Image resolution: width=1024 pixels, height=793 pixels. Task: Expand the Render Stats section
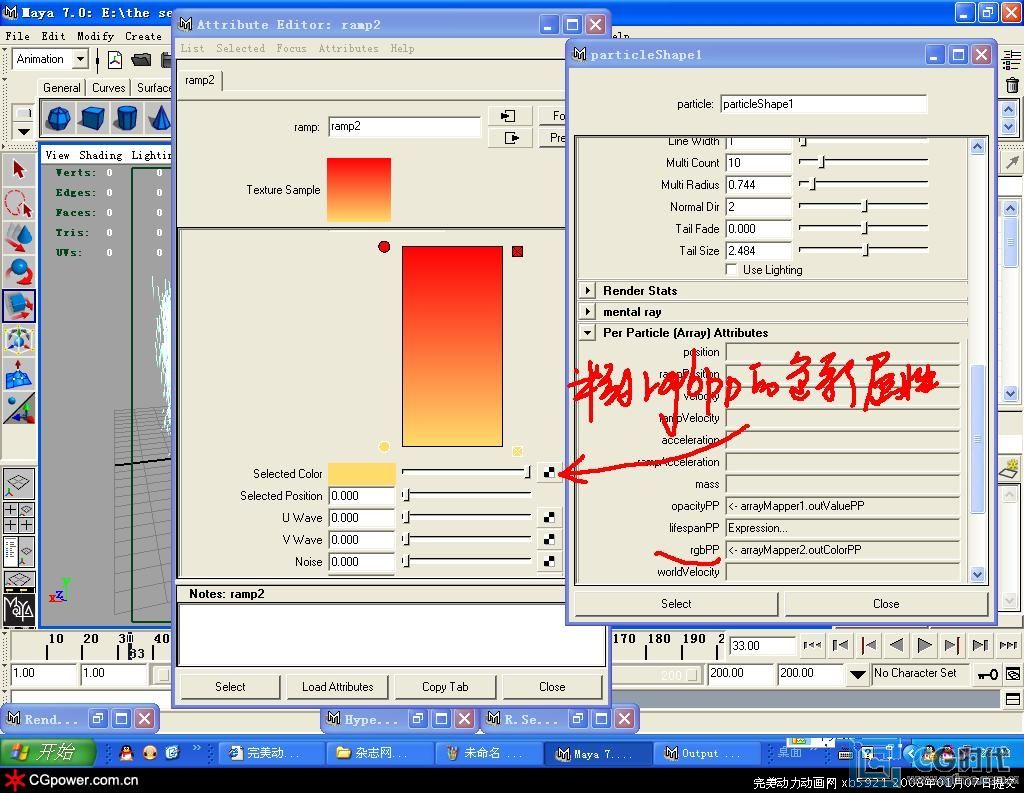click(x=588, y=290)
